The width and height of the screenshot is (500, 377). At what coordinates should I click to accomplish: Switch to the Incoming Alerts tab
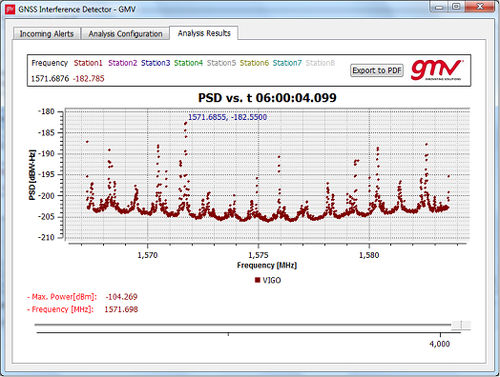pyautogui.click(x=47, y=34)
